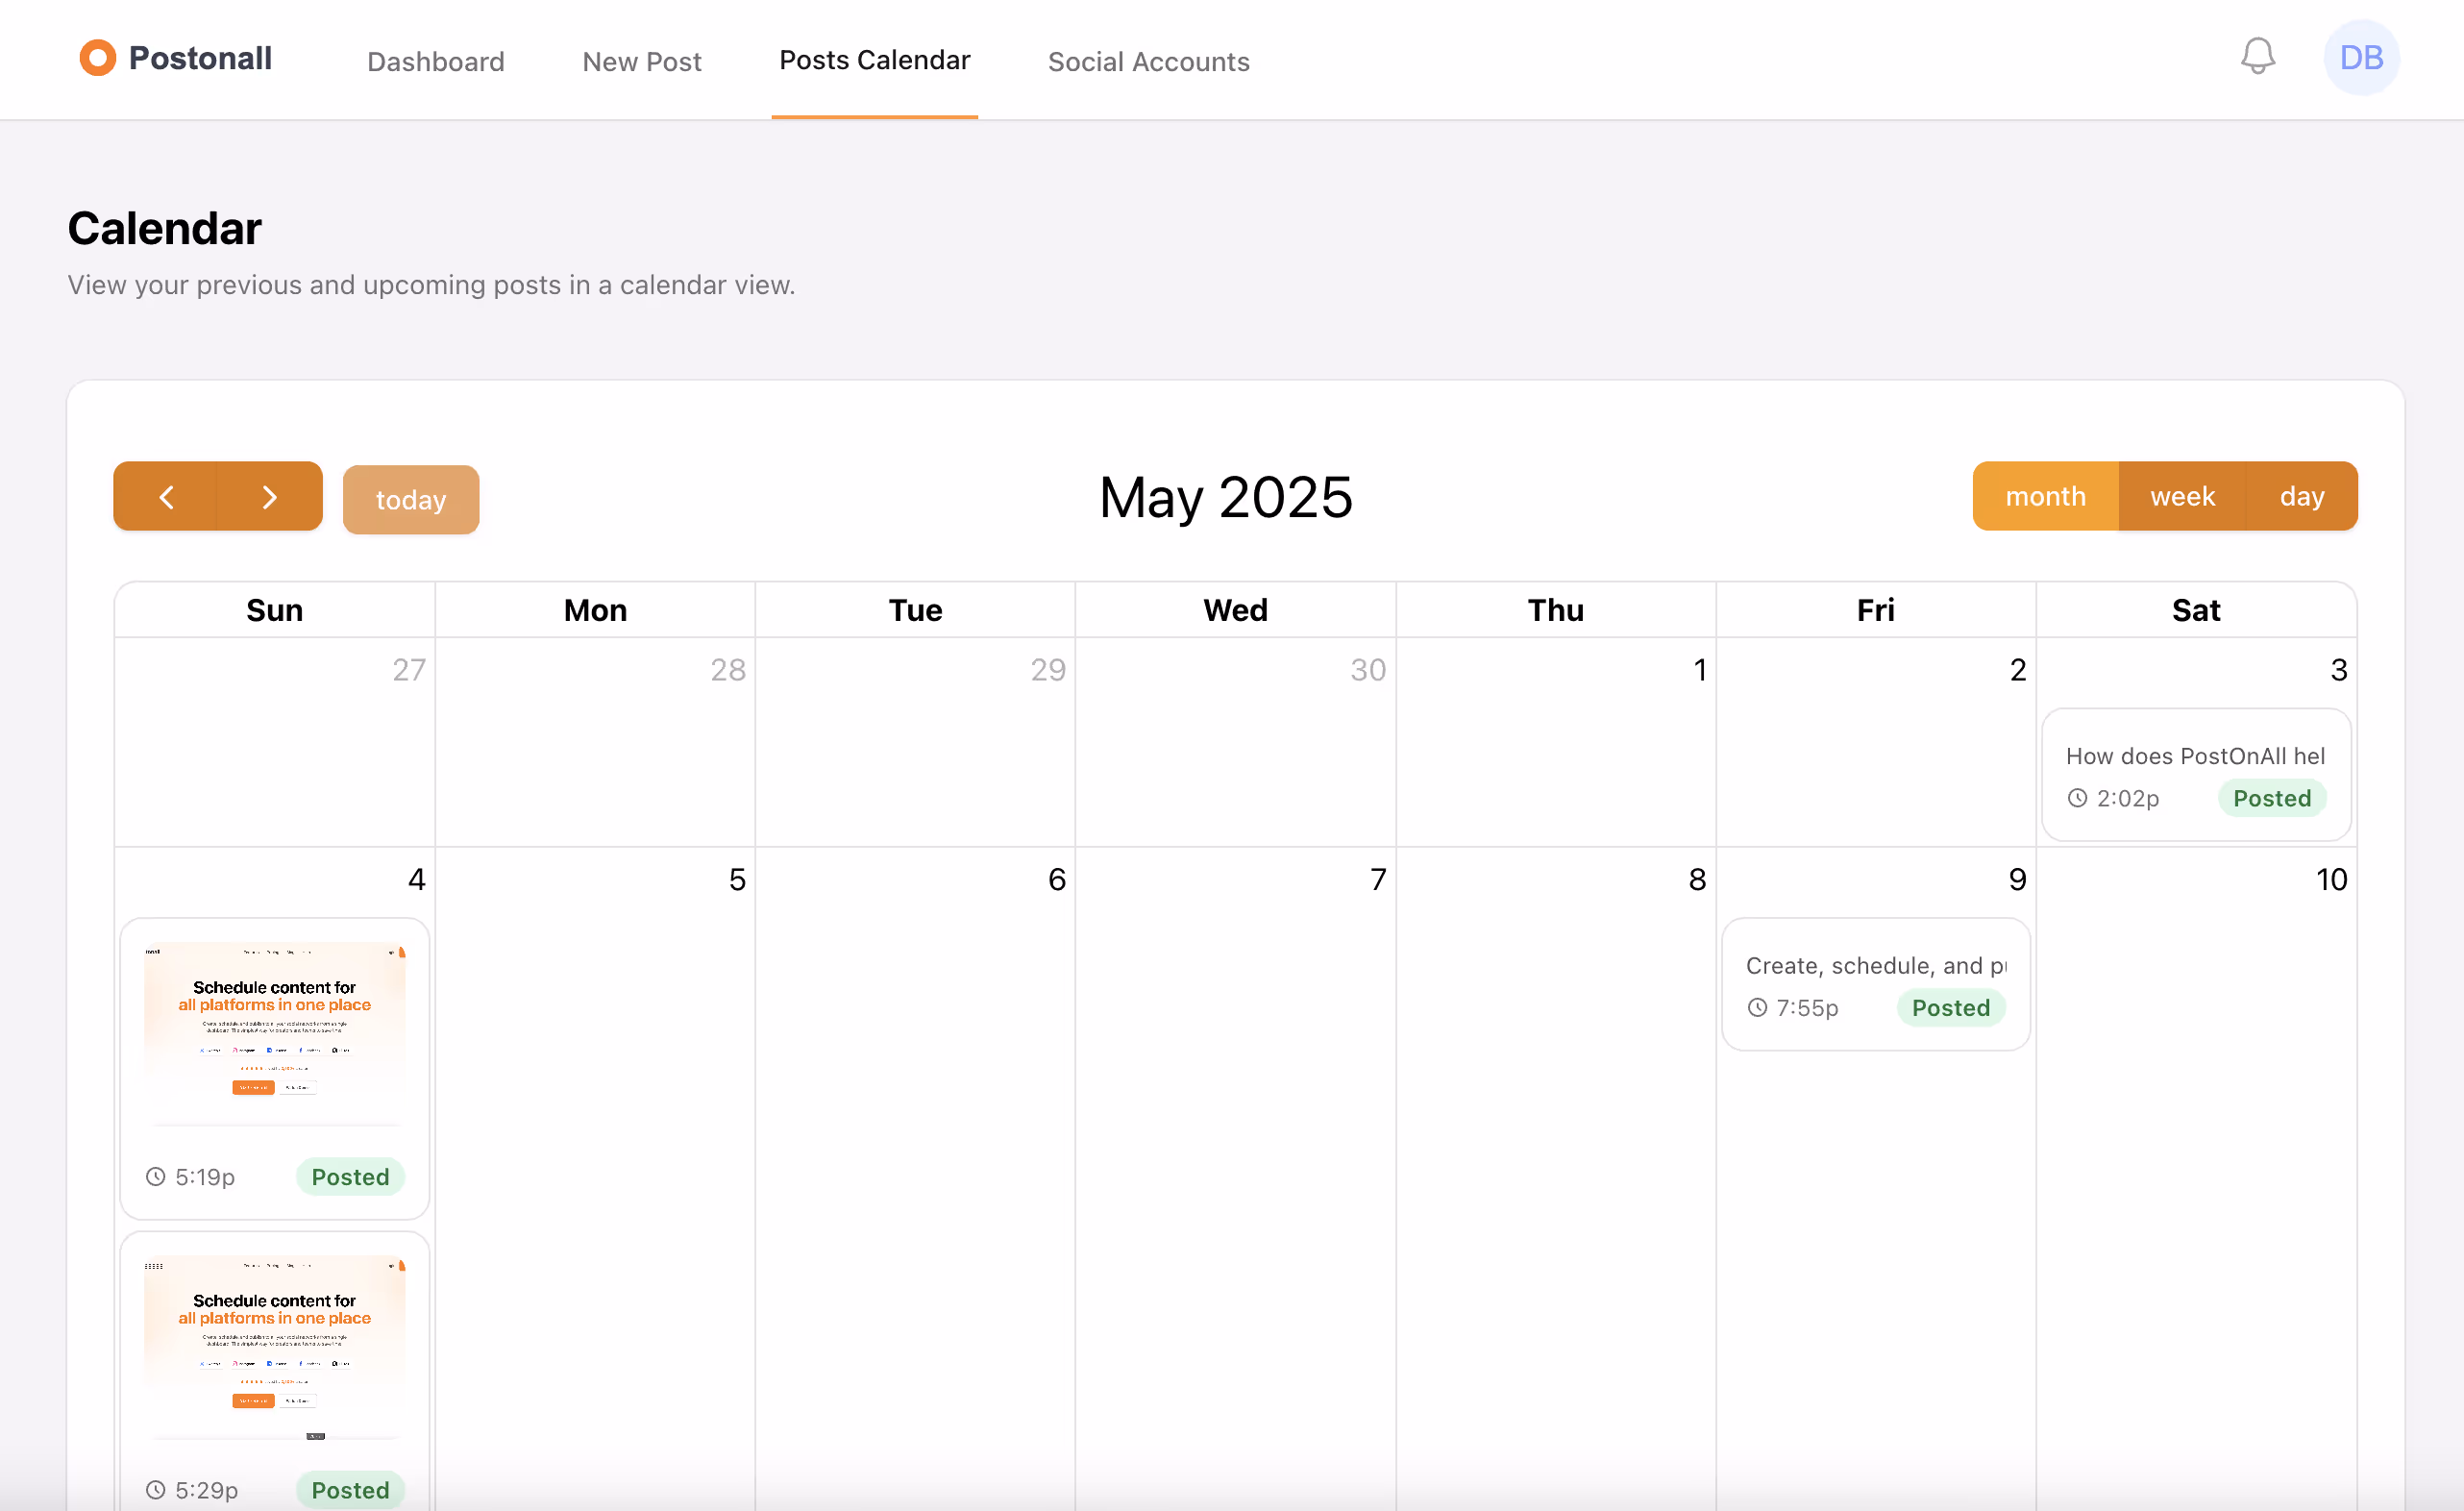The width and height of the screenshot is (2464, 1511).
Task: Open the 'How does PostOnAll hel' post
Action: (2194, 756)
